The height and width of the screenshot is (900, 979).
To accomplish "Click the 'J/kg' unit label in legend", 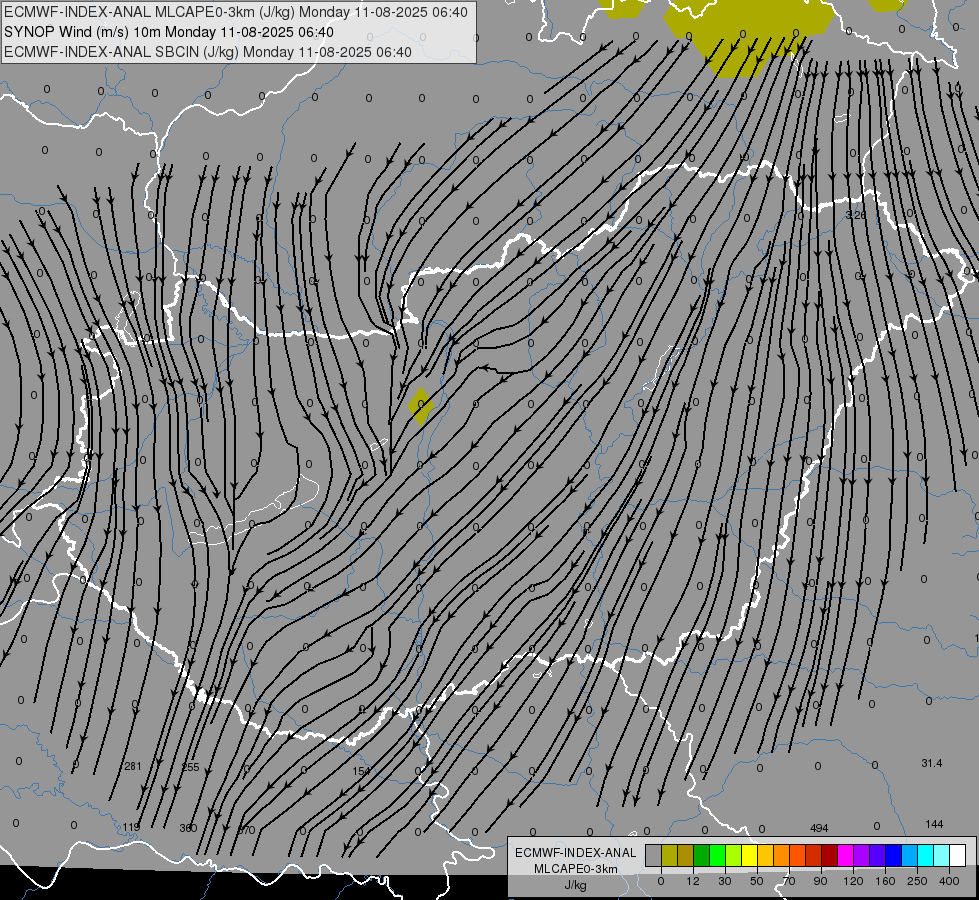I will click(x=576, y=885).
